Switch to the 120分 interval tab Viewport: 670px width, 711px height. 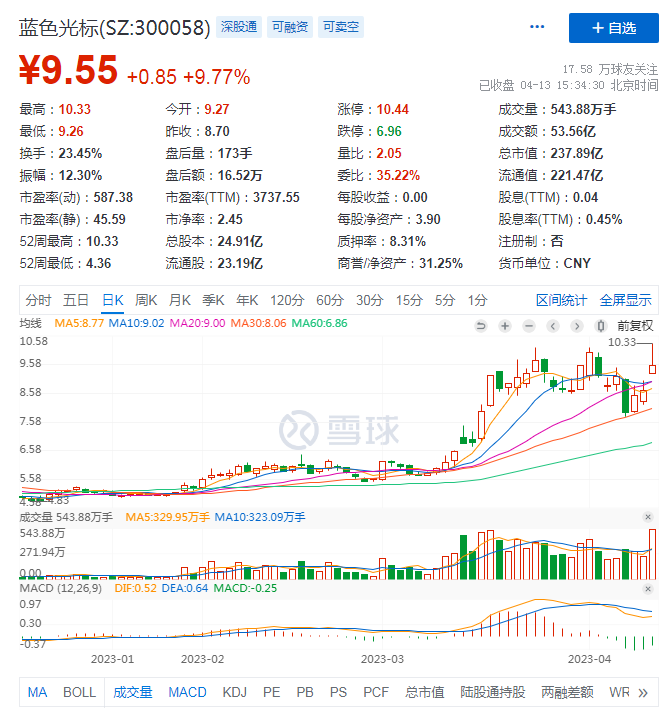(287, 300)
